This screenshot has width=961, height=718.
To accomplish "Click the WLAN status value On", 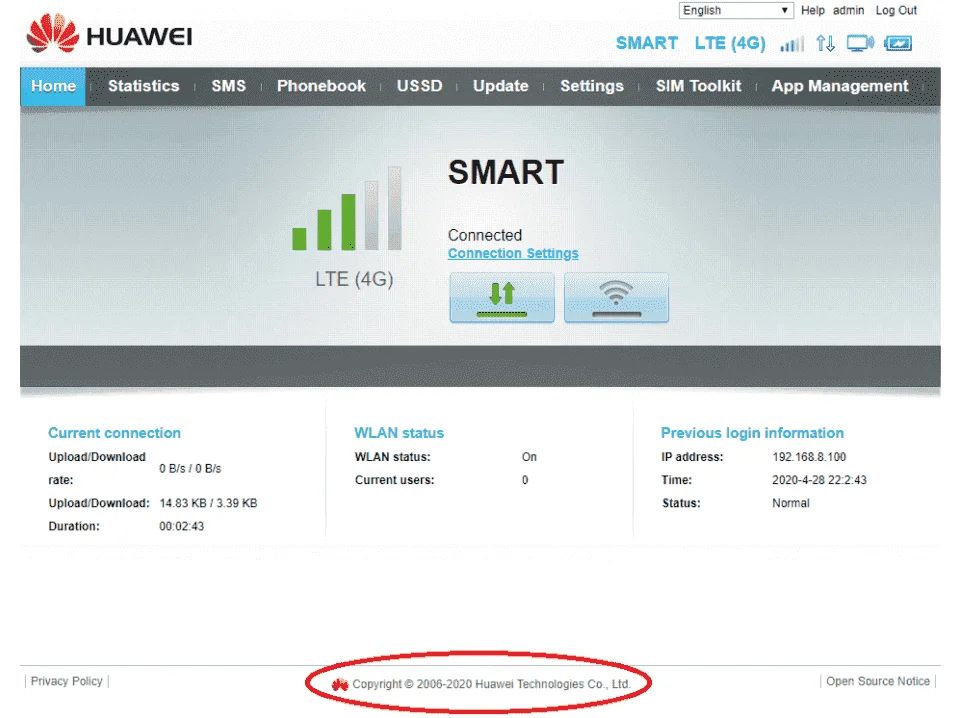I will pos(529,457).
